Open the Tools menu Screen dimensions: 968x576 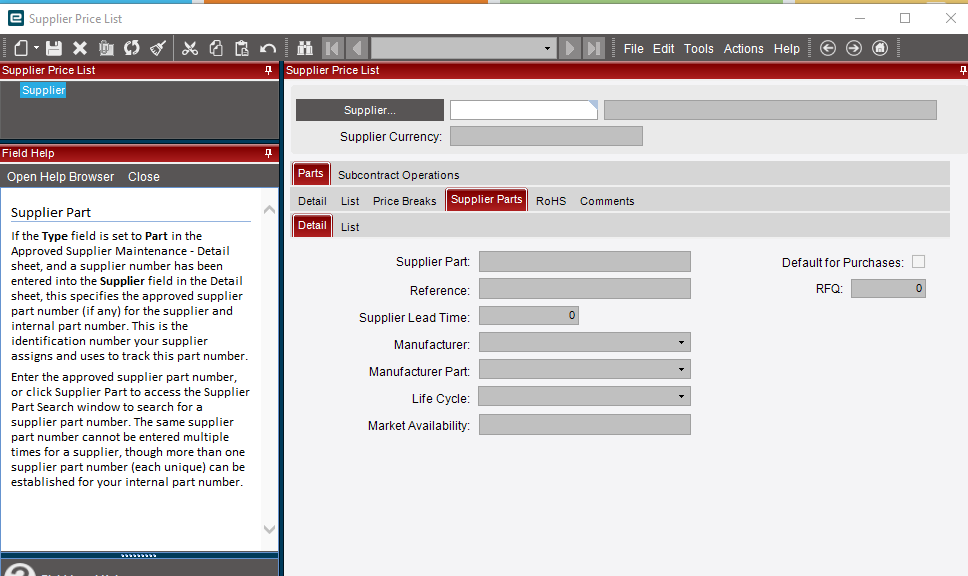tap(698, 49)
